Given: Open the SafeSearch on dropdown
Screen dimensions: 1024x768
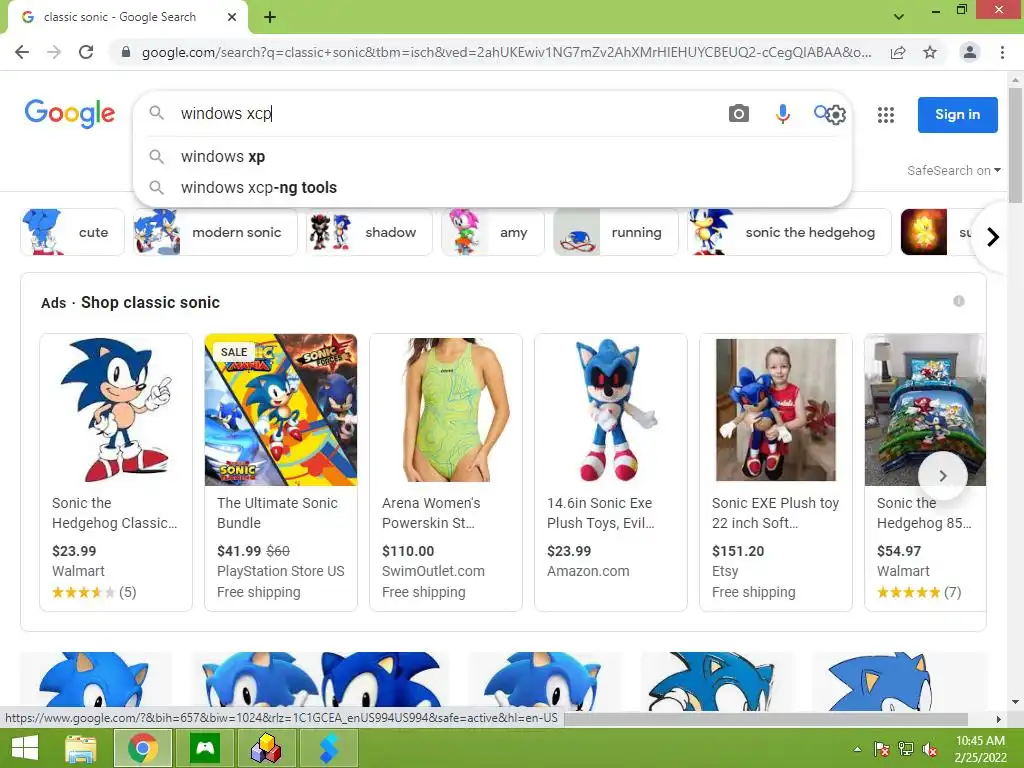Looking at the screenshot, I should 953,170.
